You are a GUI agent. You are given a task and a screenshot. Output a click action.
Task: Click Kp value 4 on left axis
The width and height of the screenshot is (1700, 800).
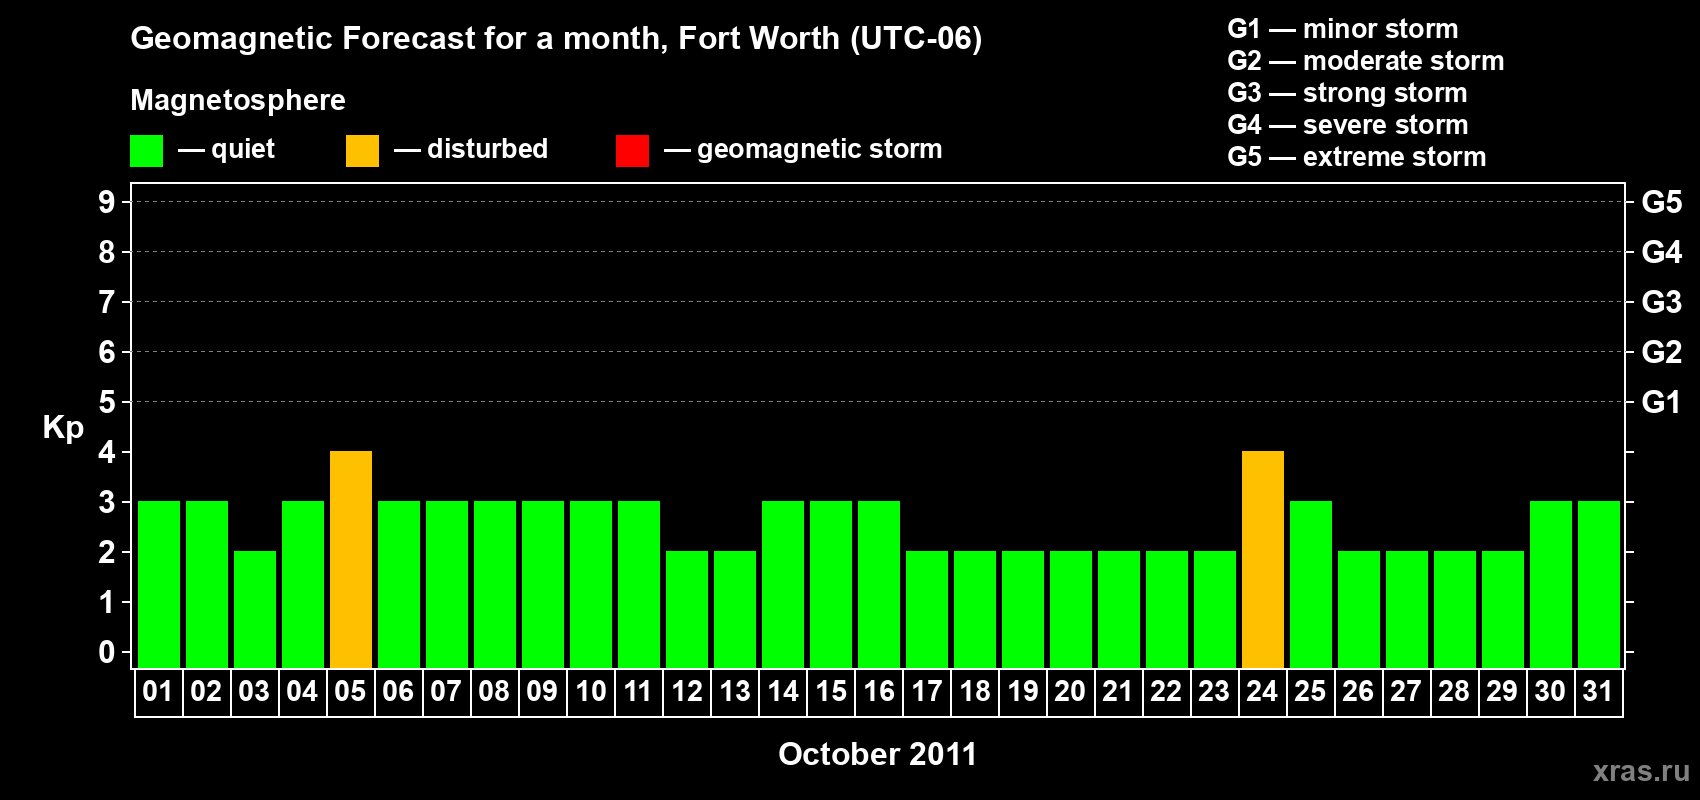click(x=107, y=452)
